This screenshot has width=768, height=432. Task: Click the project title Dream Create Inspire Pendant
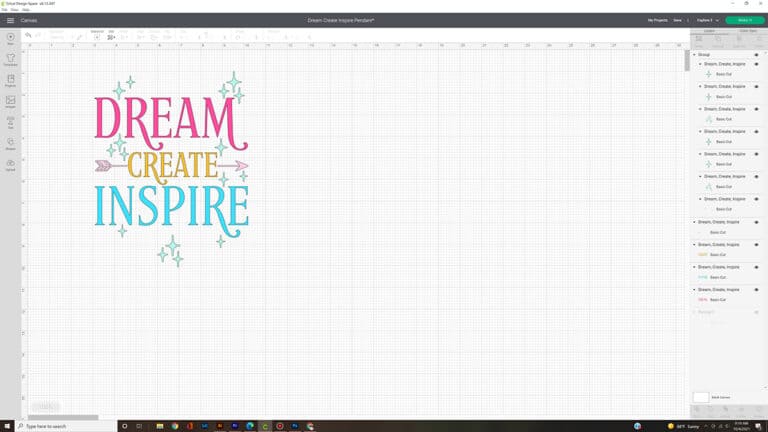(x=341, y=21)
